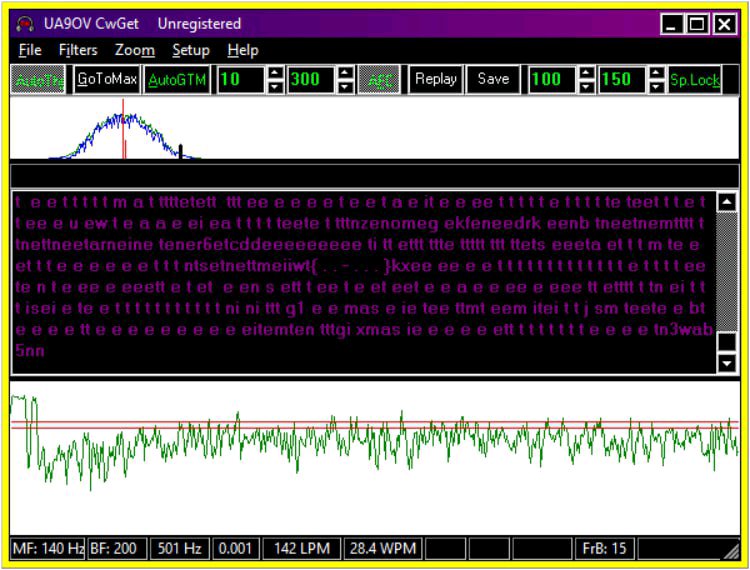The image size is (750, 570).
Task: Decrease the 100 value with down arrow
Action: (x=586, y=87)
